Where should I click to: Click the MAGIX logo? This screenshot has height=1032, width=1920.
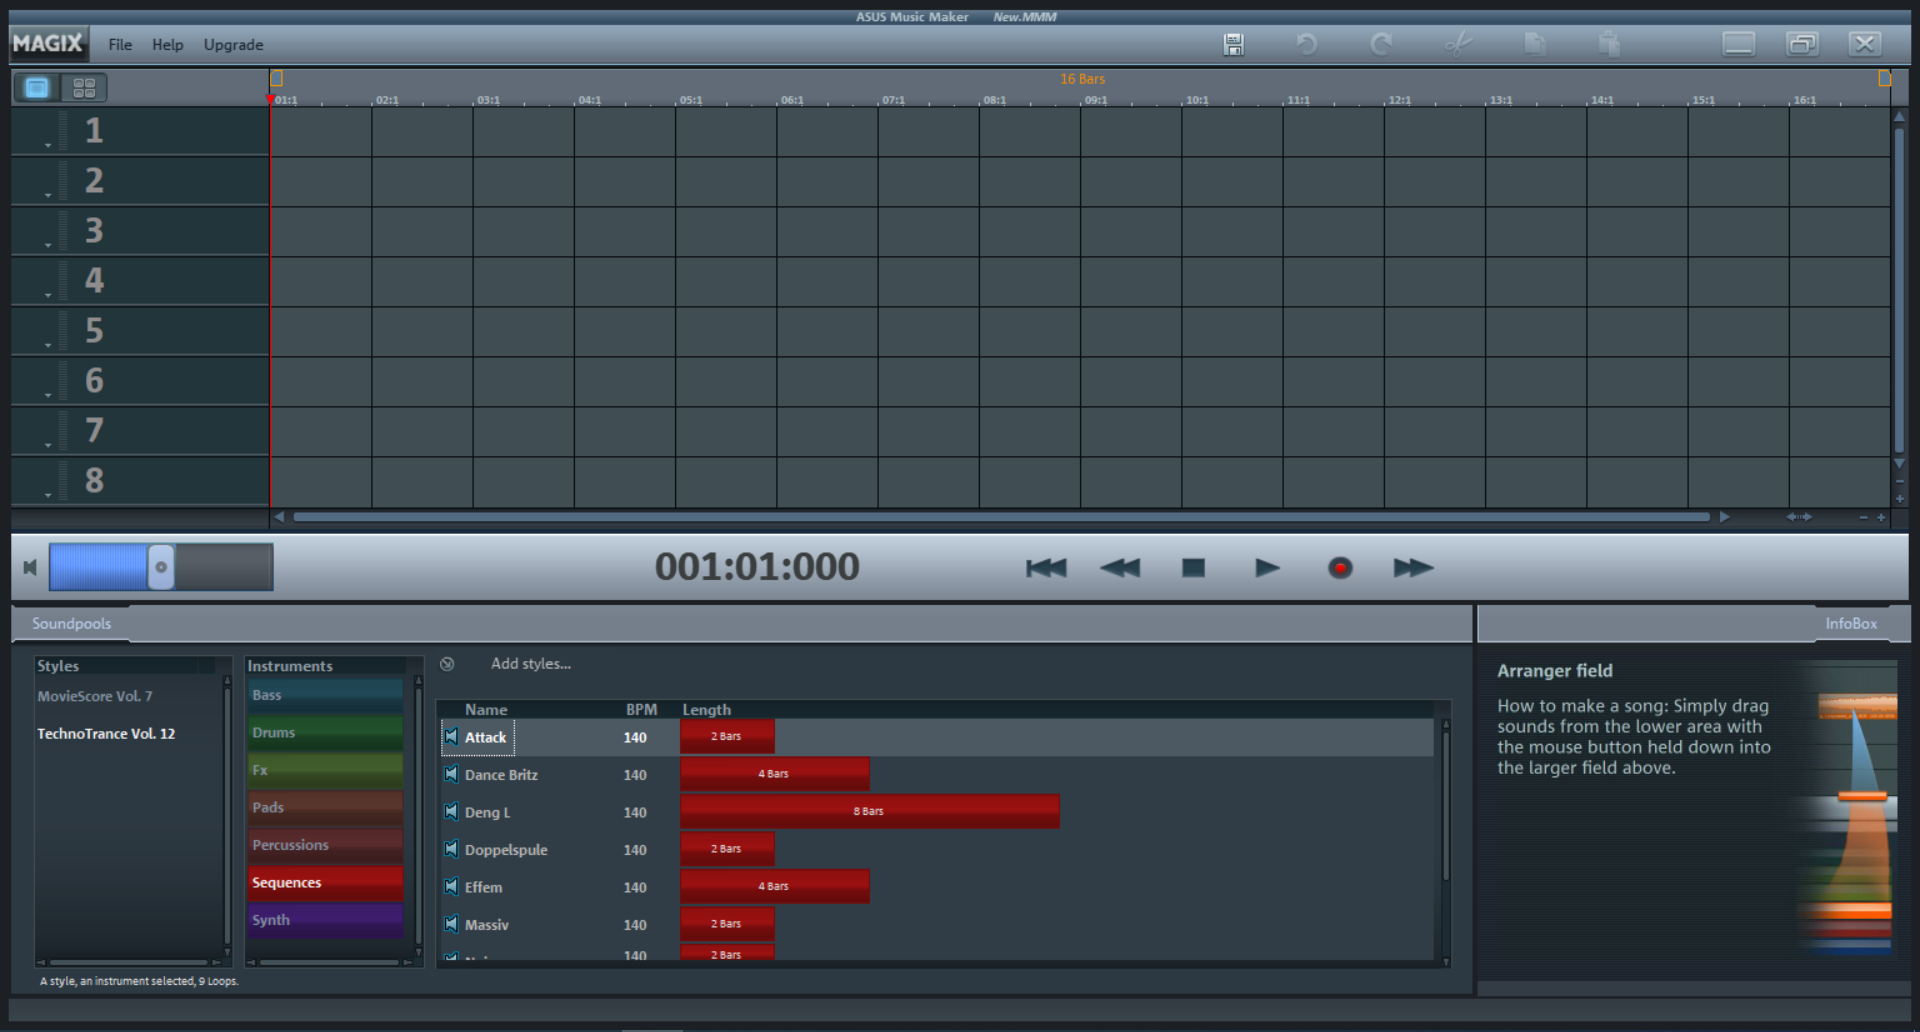point(48,44)
